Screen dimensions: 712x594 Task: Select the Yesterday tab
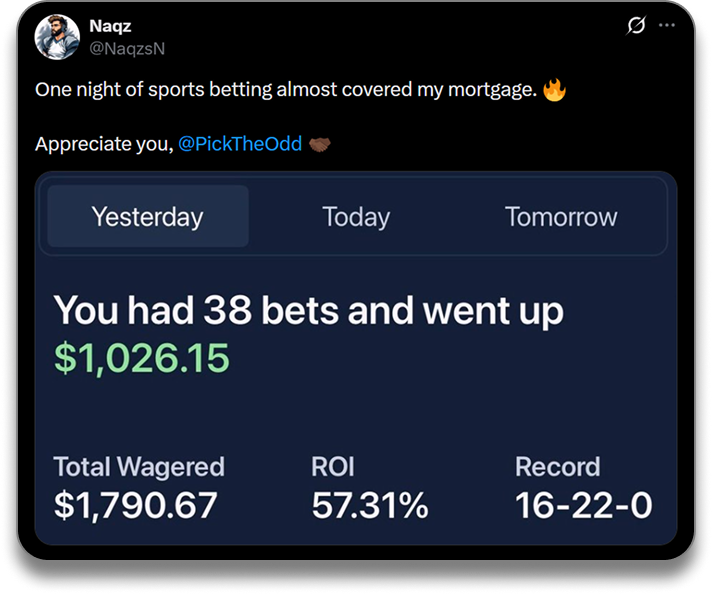147,216
